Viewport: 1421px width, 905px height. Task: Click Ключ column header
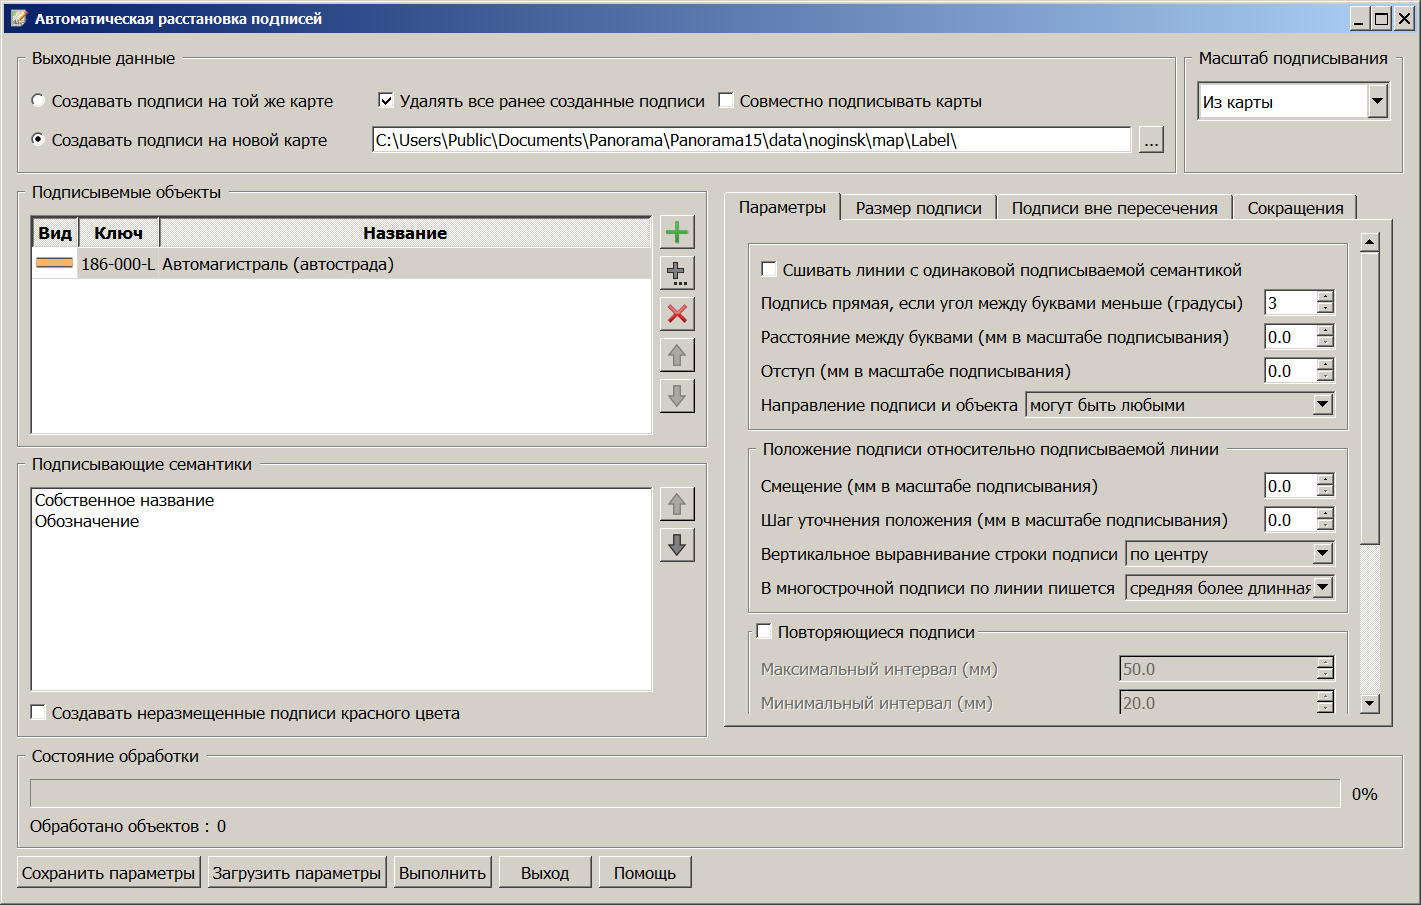(x=119, y=233)
